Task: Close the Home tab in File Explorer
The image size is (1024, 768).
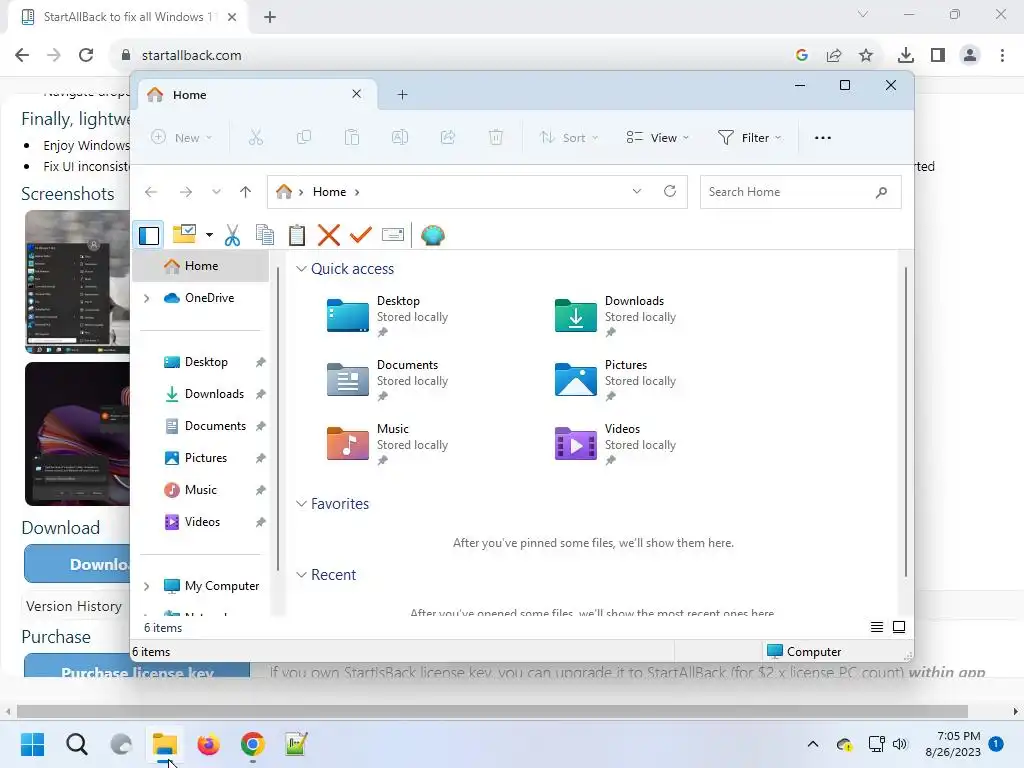Action: pyautogui.click(x=357, y=94)
